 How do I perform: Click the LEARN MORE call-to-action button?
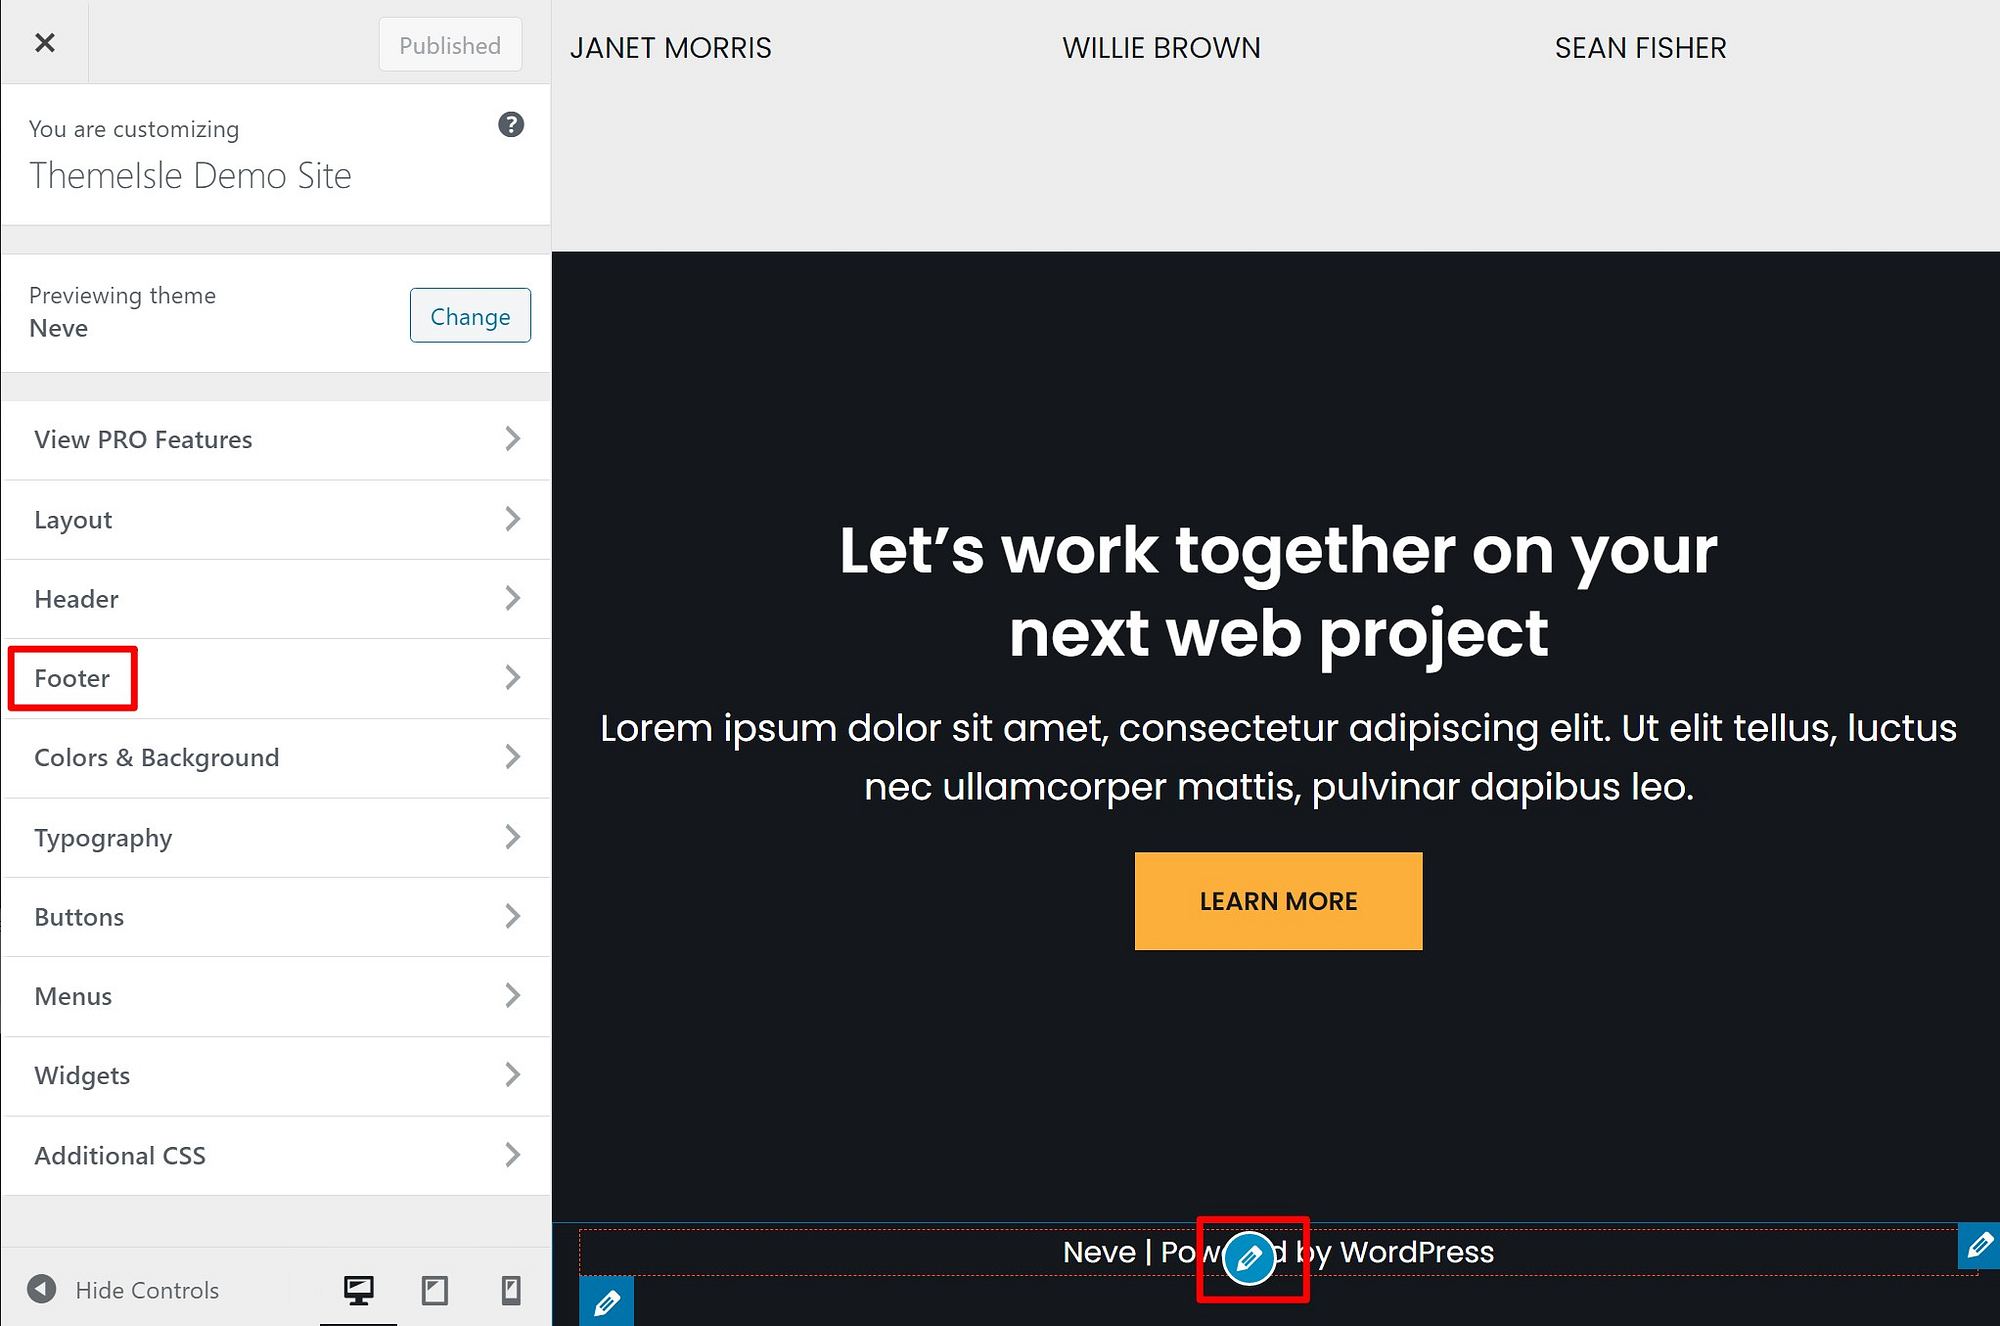point(1278,900)
